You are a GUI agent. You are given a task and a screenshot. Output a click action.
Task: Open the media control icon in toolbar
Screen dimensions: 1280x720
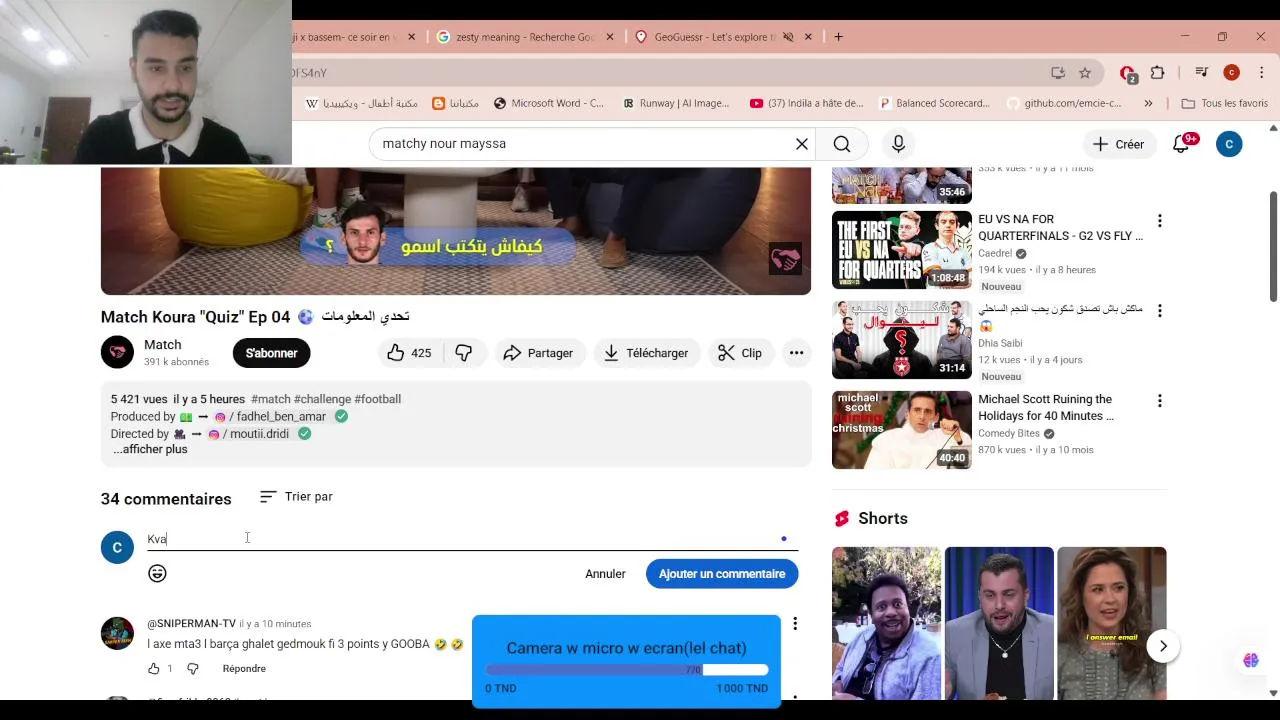1202,73
